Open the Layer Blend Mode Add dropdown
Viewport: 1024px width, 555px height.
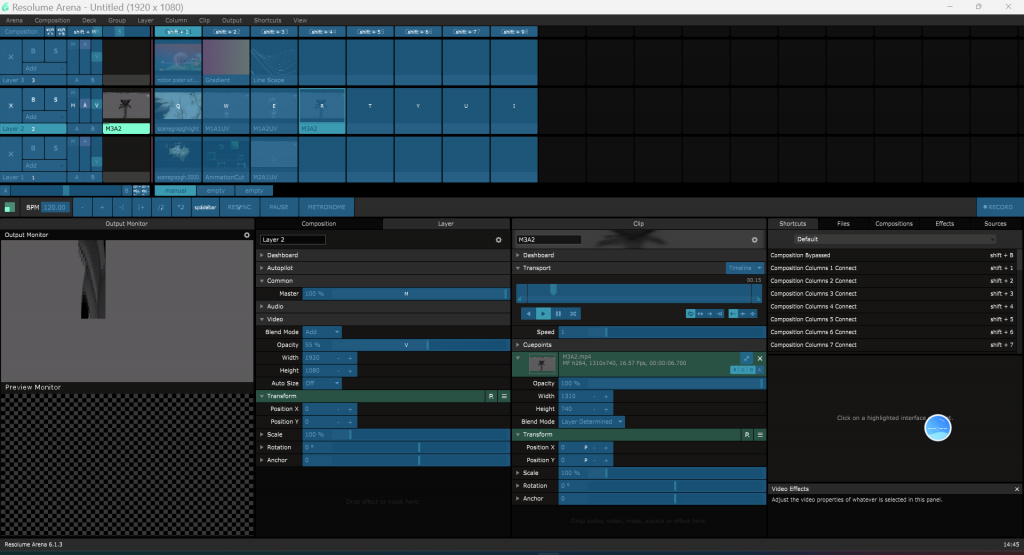(x=321, y=332)
